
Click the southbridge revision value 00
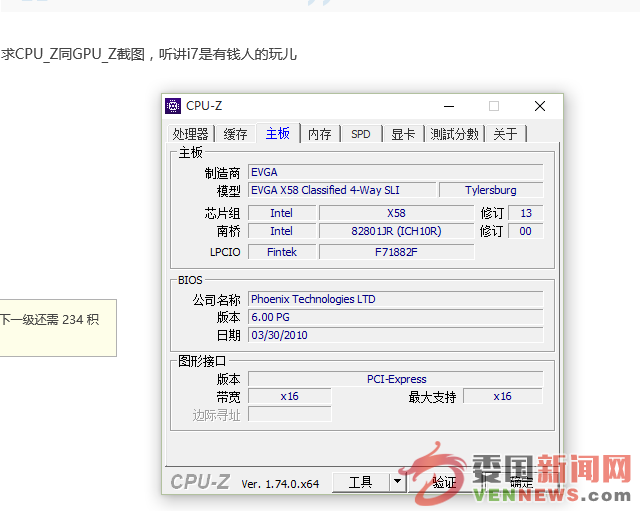pyautogui.click(x=526, y=231)
